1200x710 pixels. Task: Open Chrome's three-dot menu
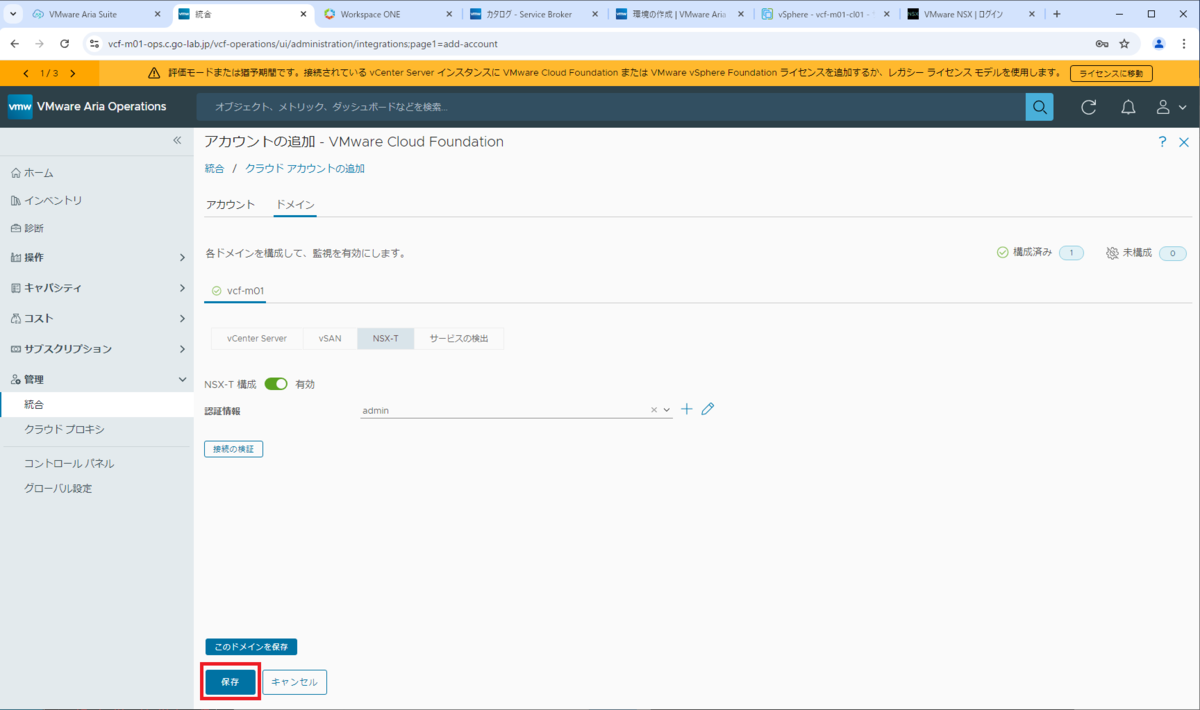1183,44
